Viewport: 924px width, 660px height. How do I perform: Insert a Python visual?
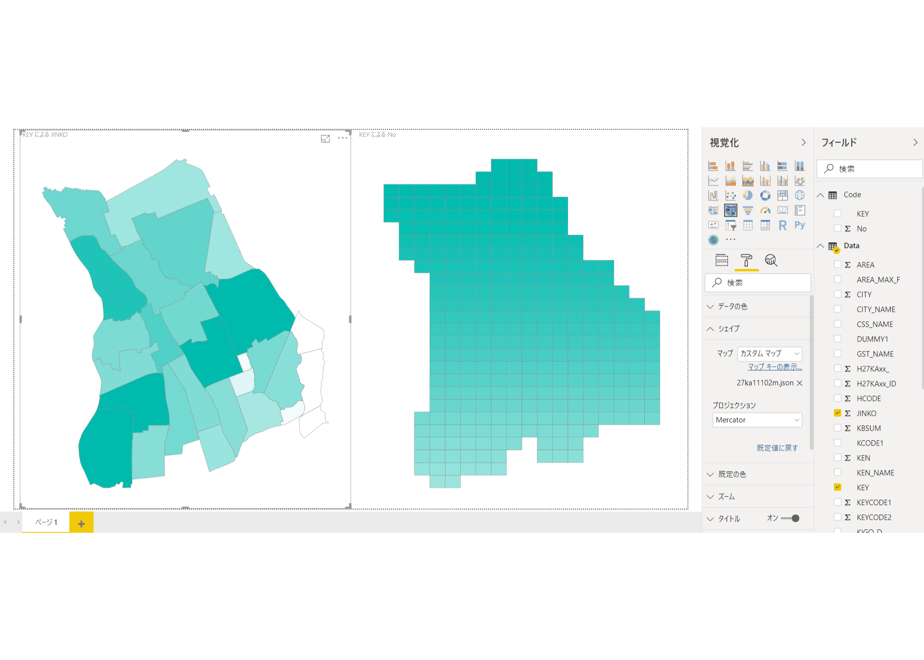point(800,225)
